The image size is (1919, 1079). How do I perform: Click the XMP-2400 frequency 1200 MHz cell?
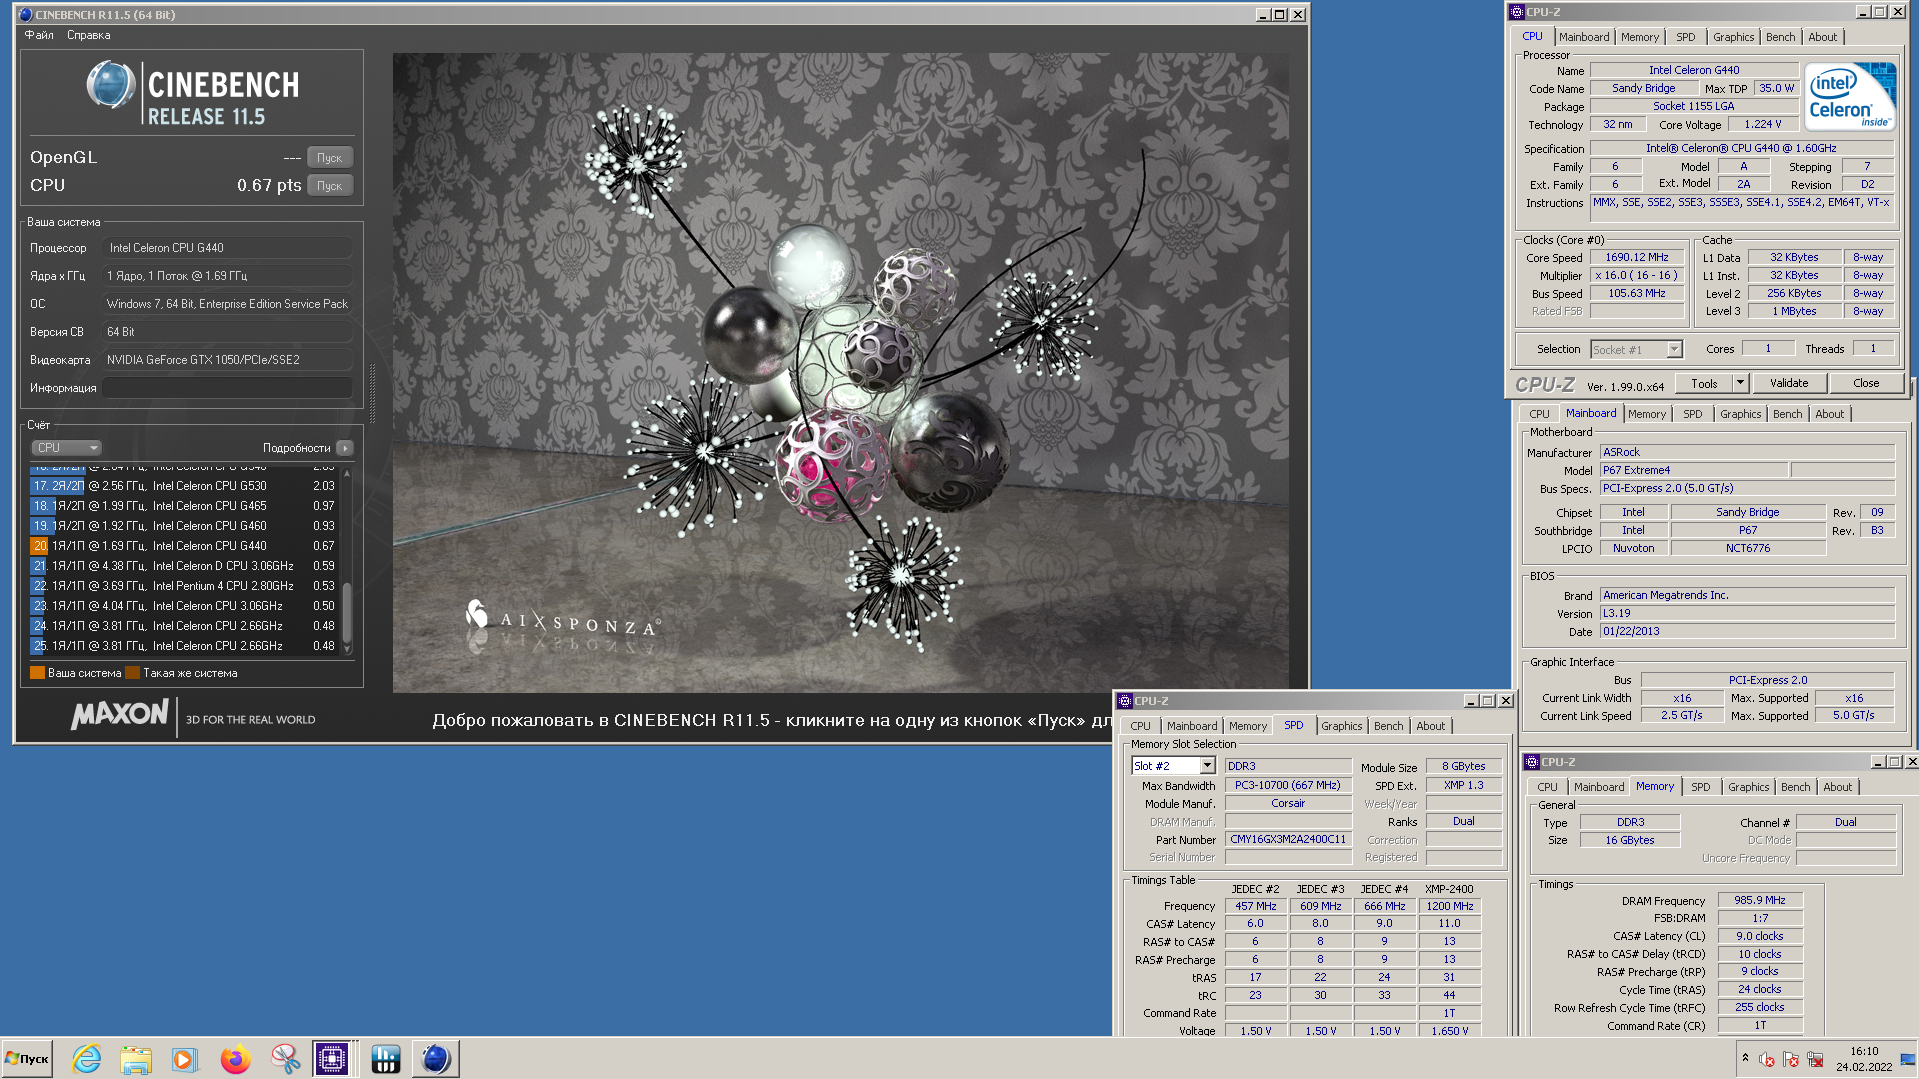[x=1449, y=906]
